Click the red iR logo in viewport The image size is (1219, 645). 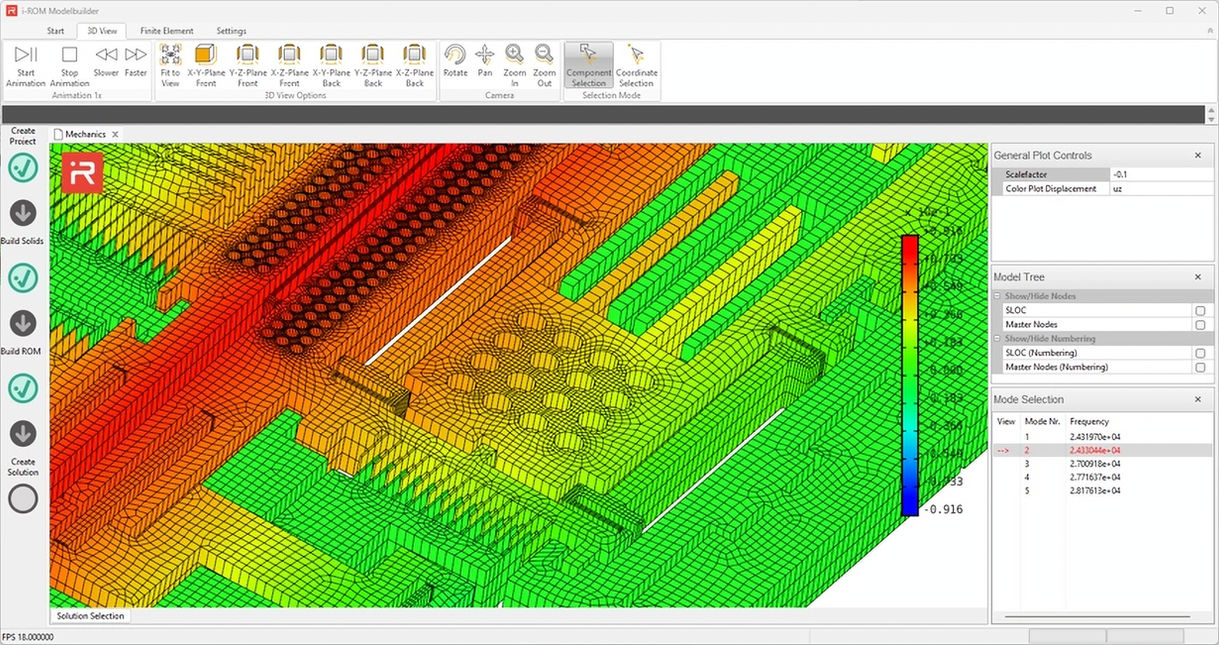[x=81, y=173]
